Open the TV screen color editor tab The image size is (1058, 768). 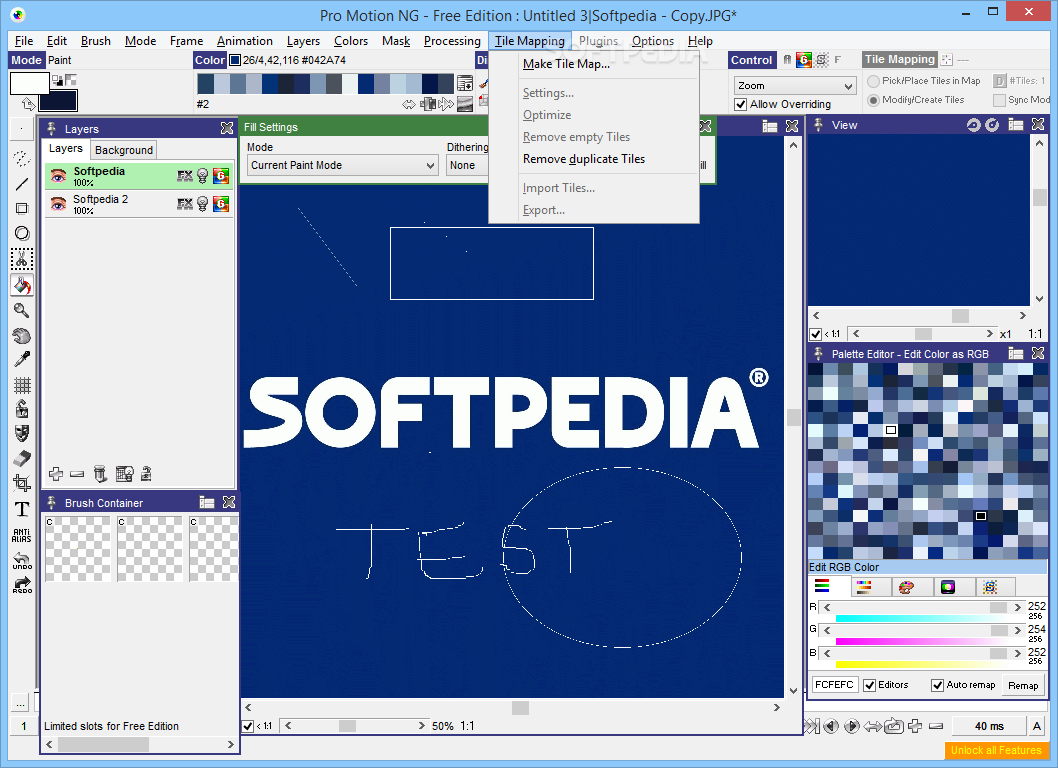(948, 587)
